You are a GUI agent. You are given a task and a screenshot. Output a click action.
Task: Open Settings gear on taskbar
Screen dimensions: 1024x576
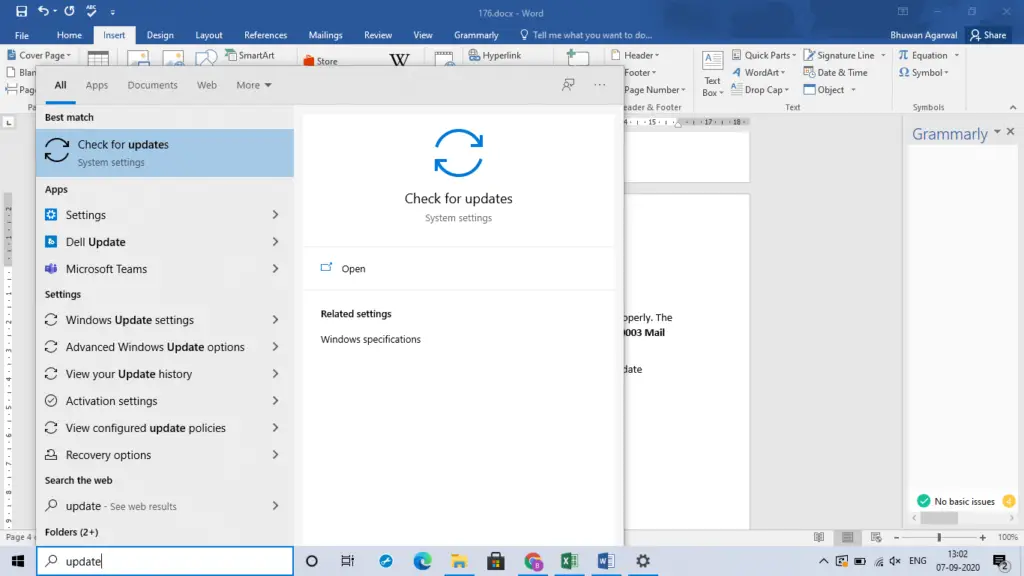tap(643, 561)
